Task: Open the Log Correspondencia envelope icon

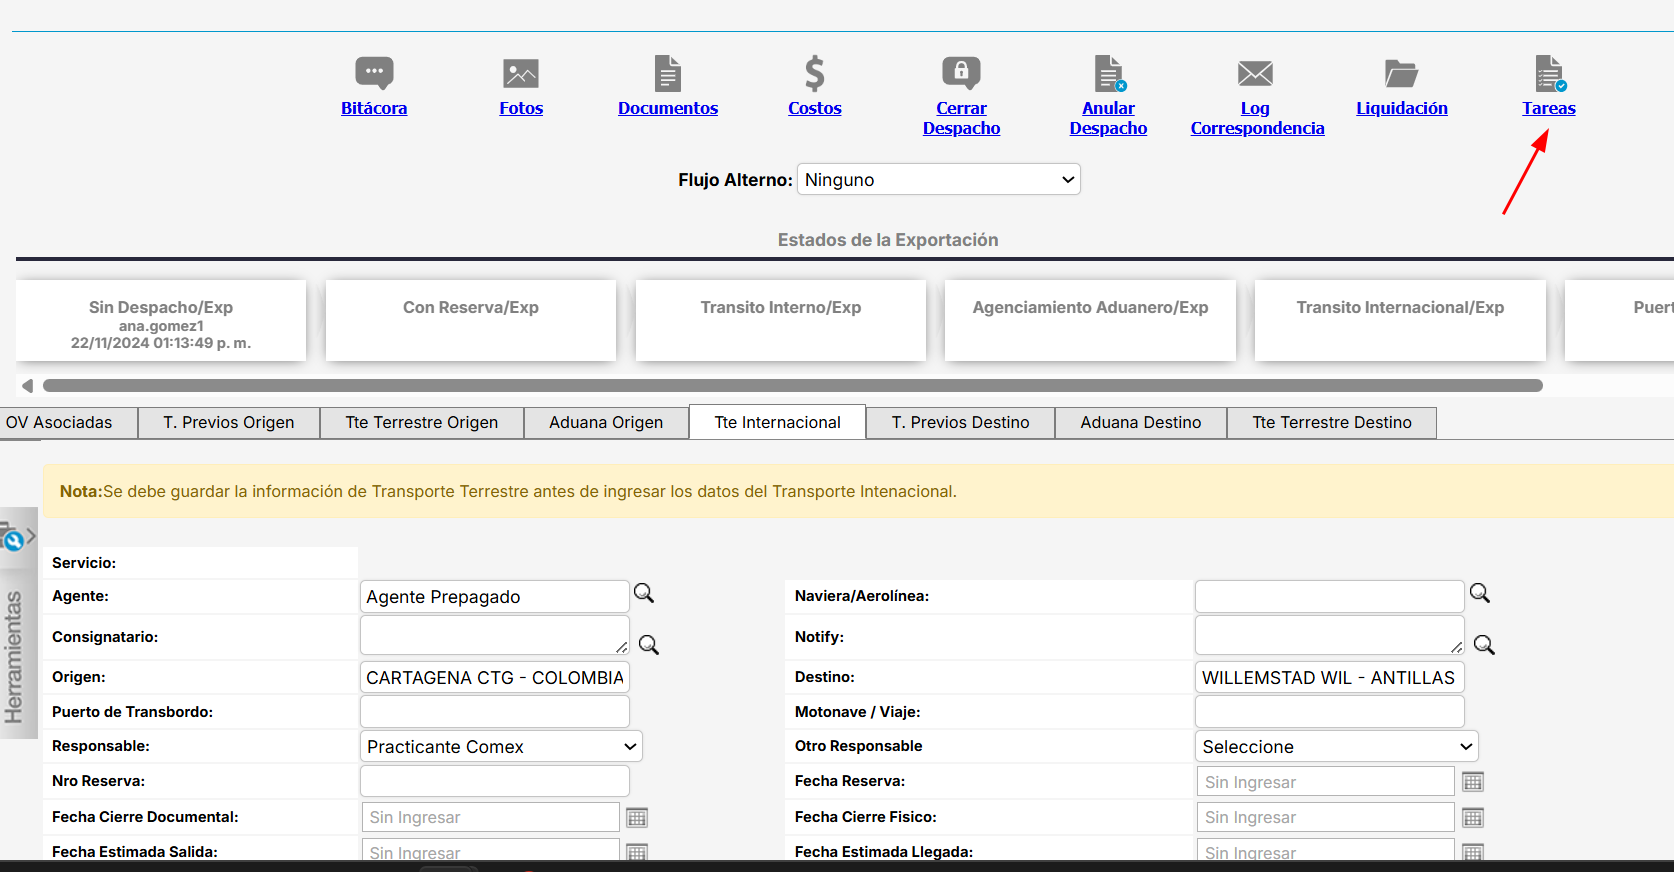Action: pos(1255,73)
